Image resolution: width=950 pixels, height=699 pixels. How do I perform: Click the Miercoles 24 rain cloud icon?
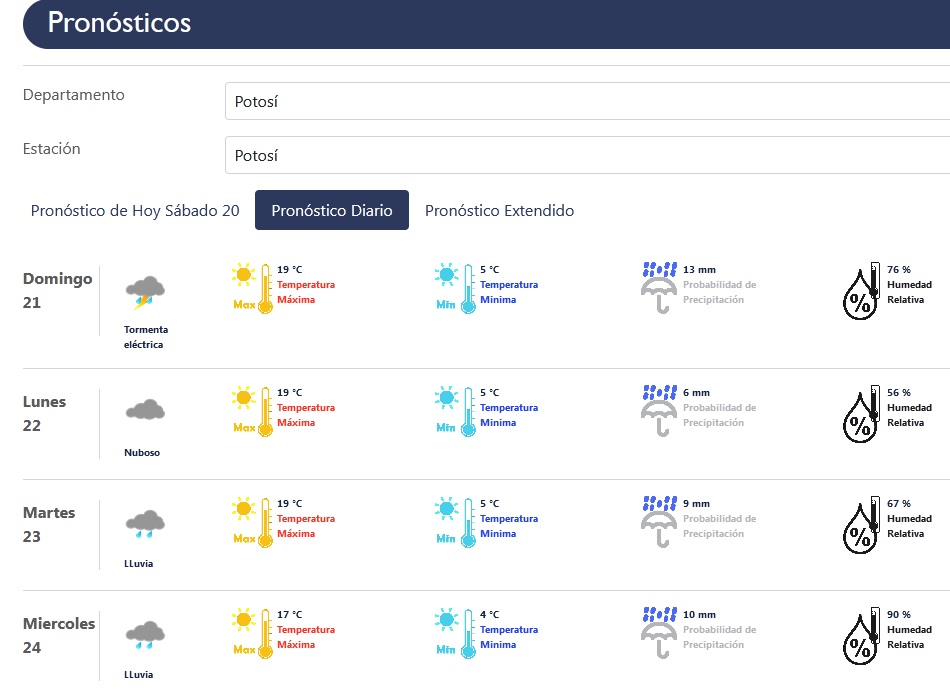(x=145, y=634)
